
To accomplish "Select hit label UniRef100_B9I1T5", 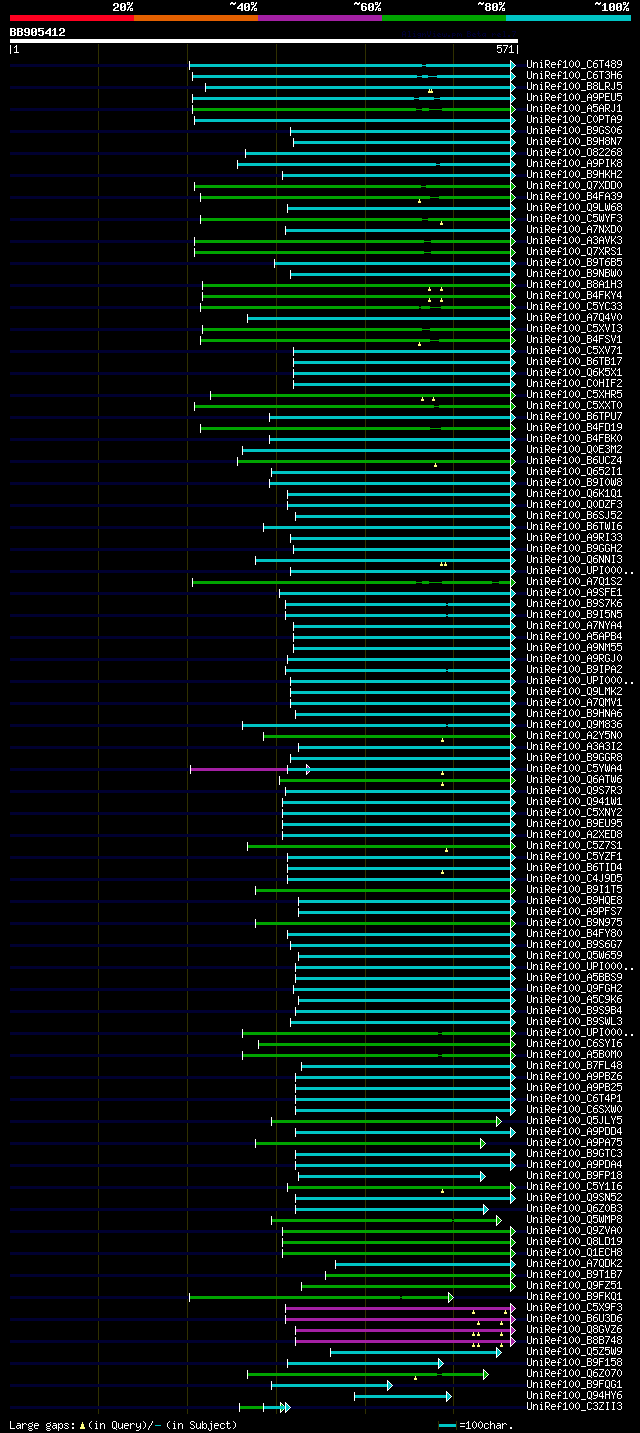I will click(574, 890).
